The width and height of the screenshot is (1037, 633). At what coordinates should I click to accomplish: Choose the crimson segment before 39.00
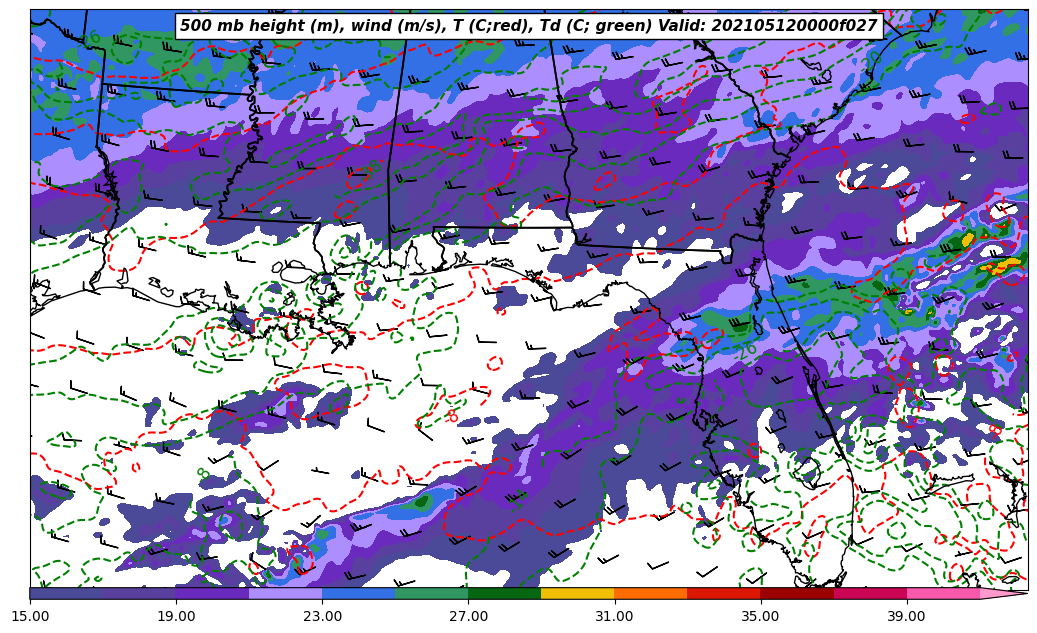point(869,593)
